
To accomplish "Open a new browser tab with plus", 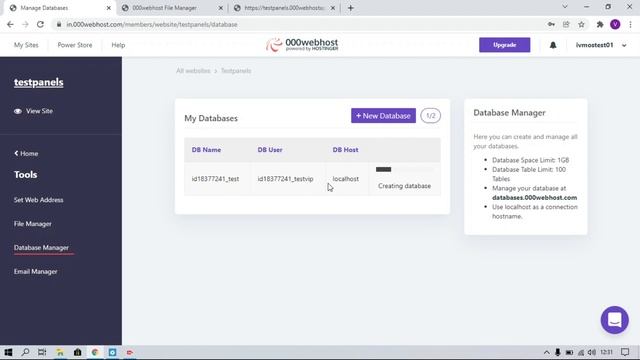I will coord(351,8).
